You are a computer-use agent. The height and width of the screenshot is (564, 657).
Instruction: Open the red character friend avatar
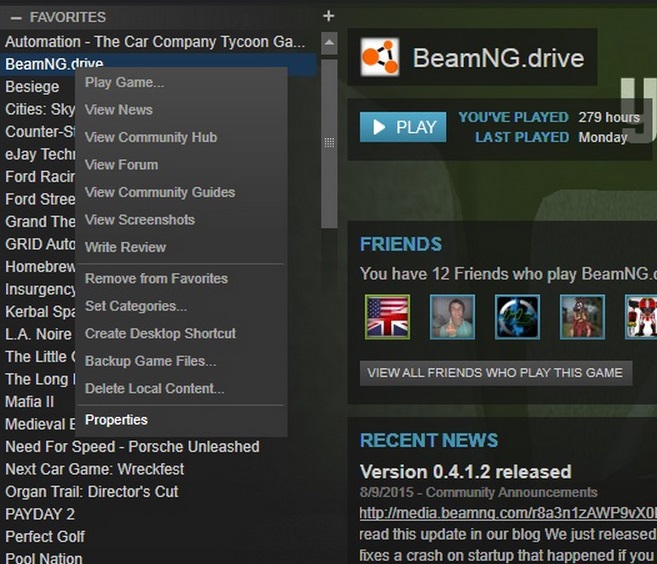[582, 317]
